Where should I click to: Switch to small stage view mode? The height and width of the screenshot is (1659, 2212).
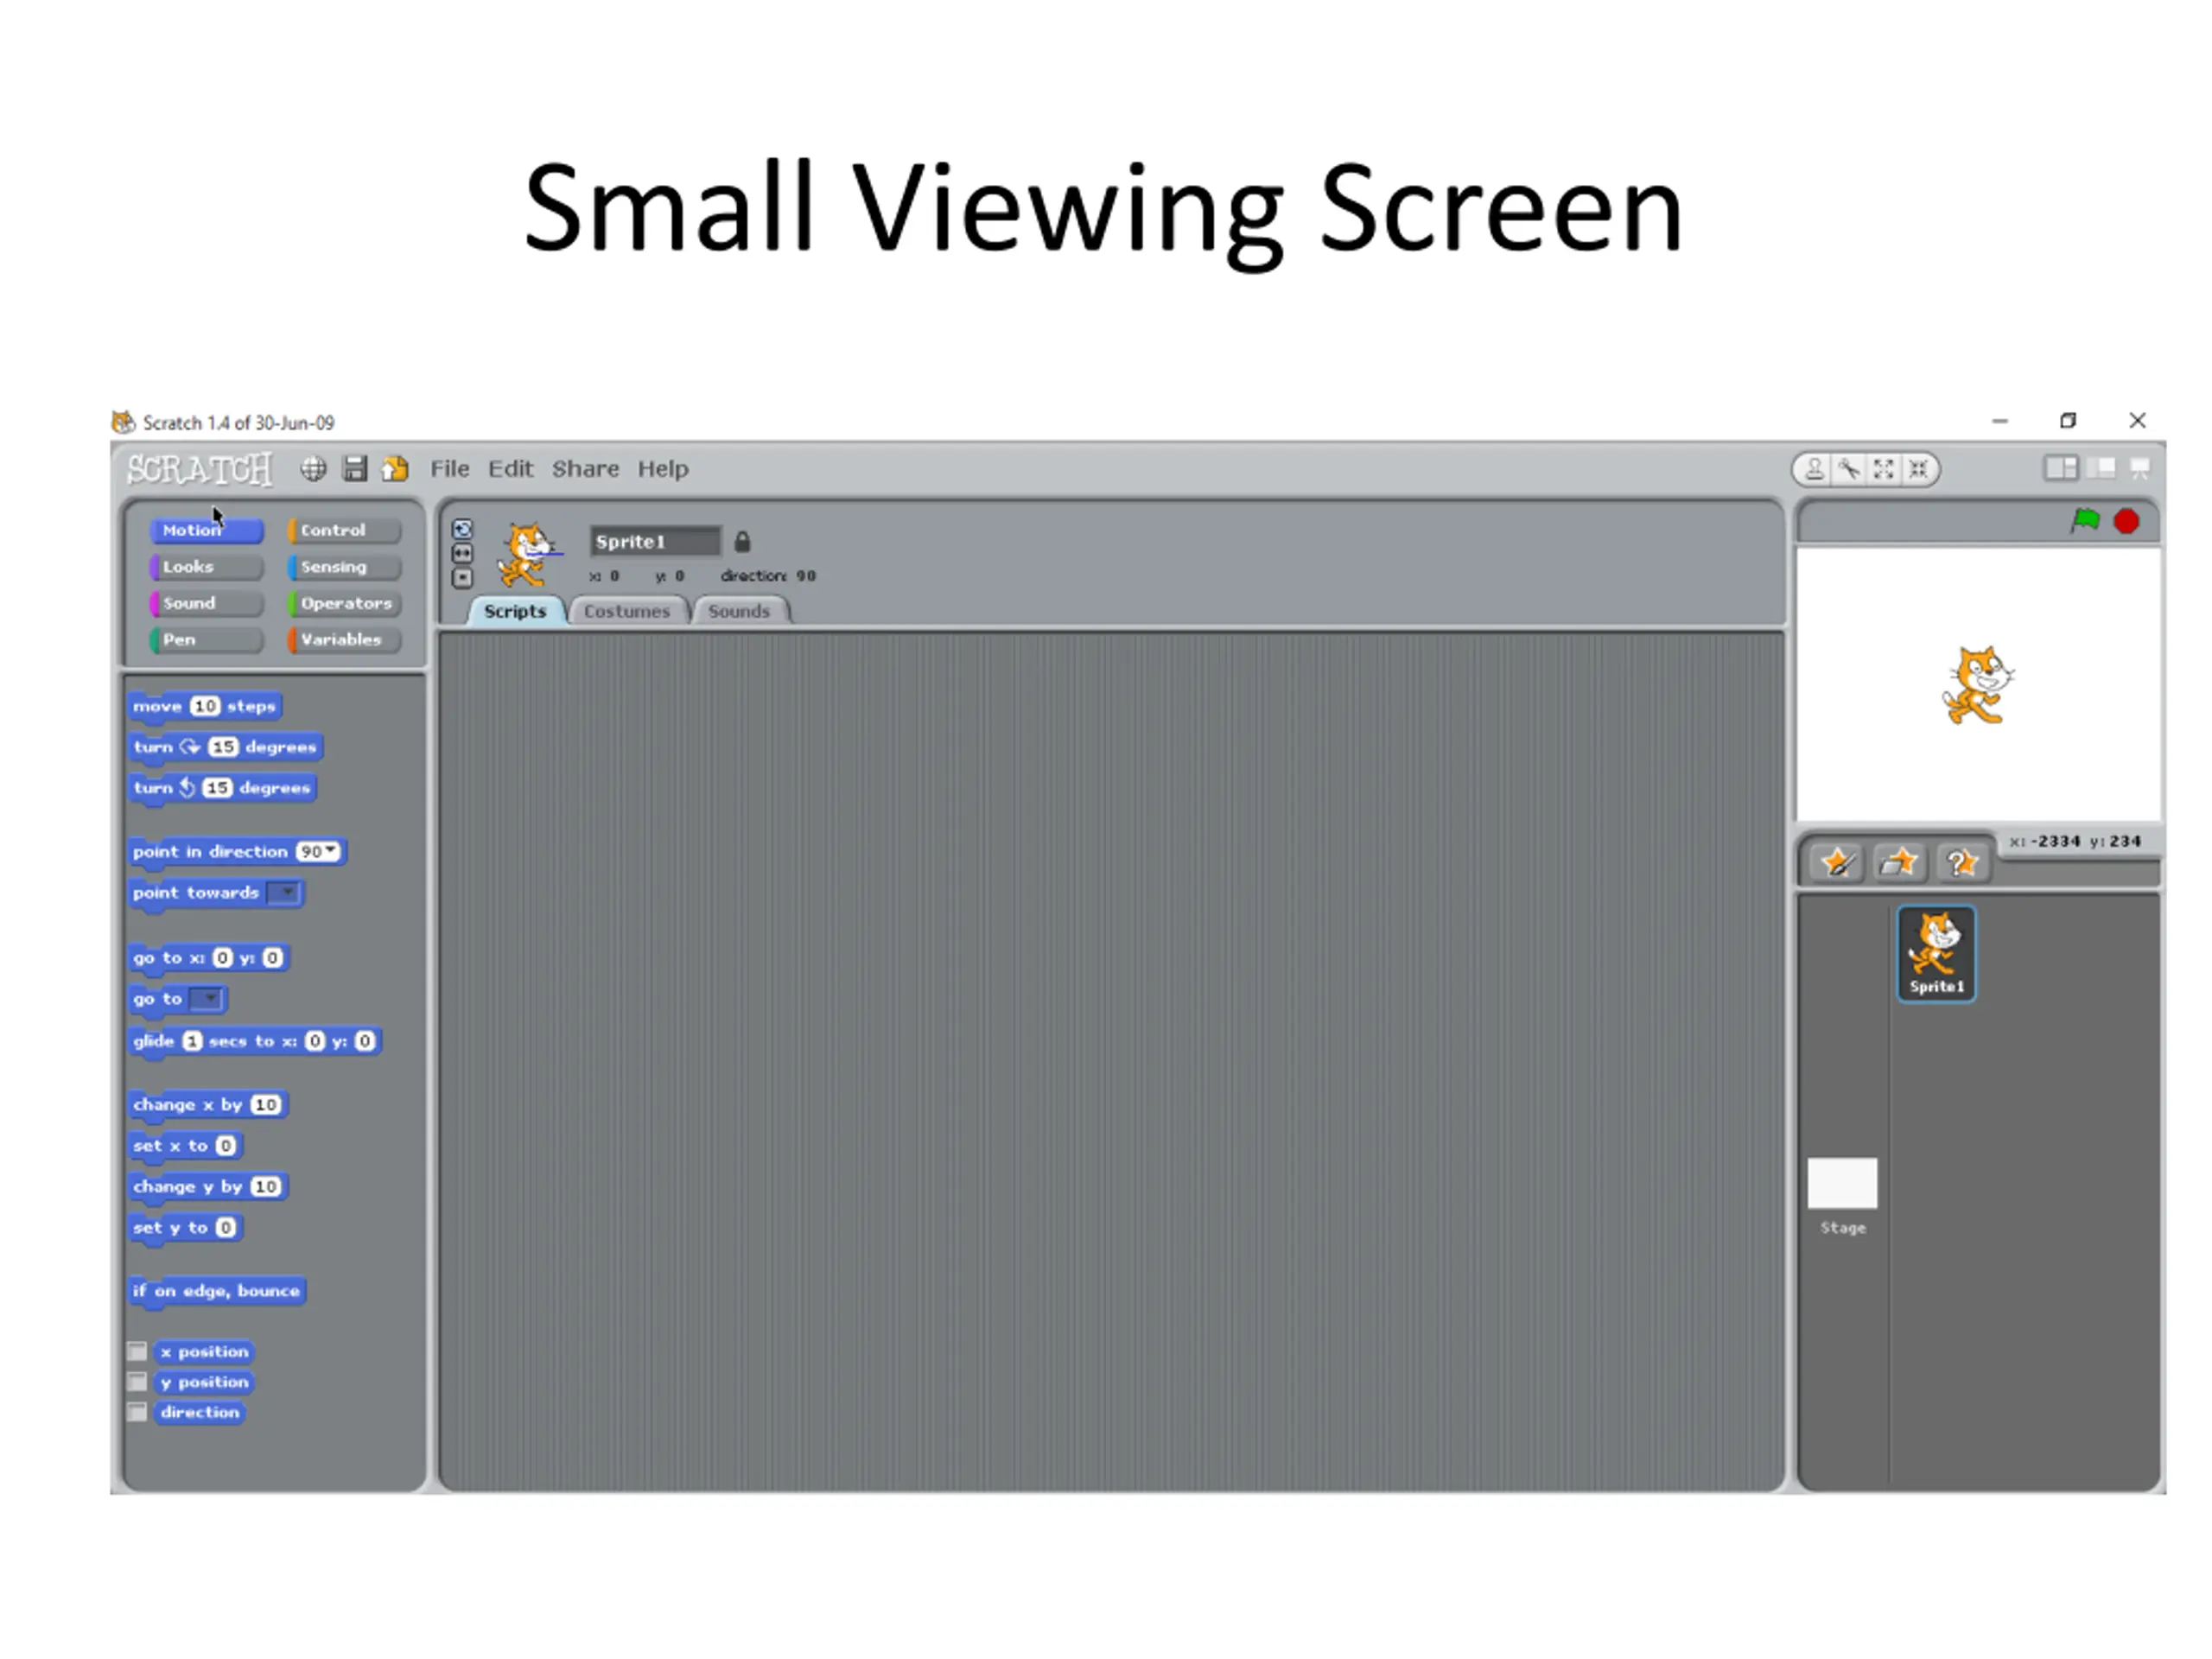(2061, 468)
